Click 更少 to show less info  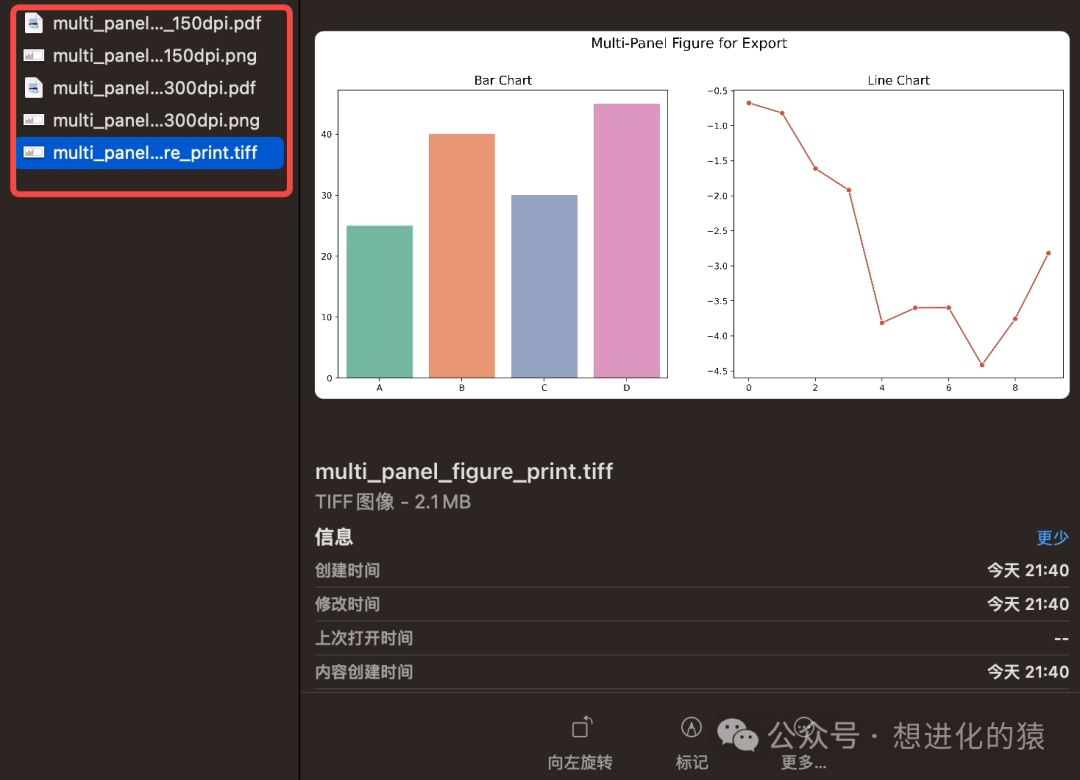(x=1052, y=537)
